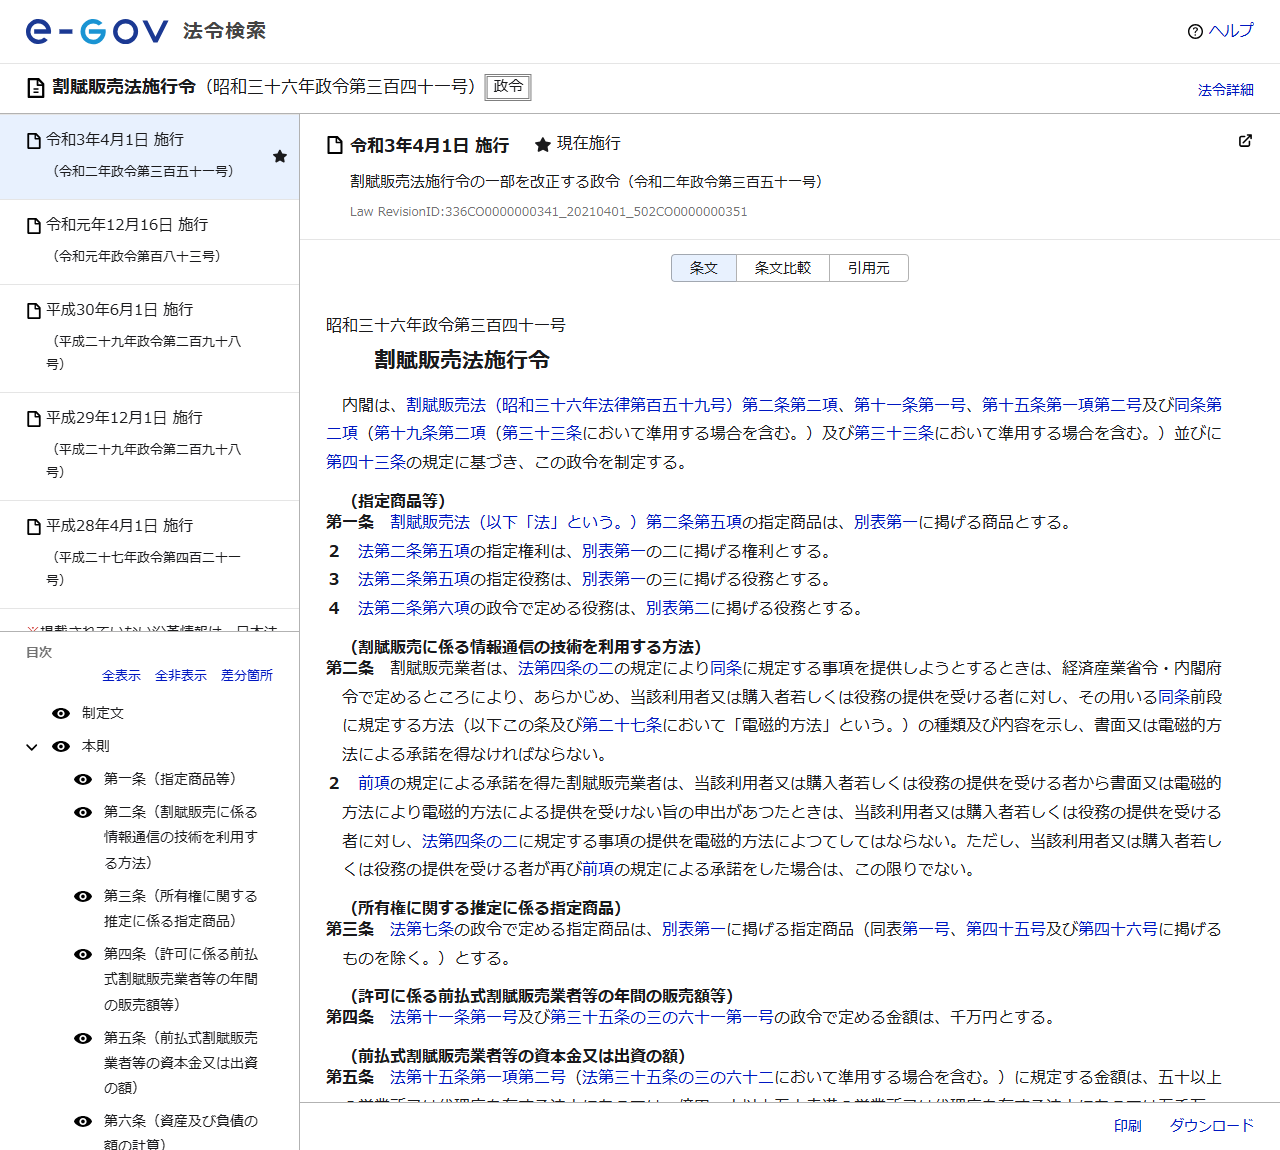The width and height of the screenshot is (1280, 1150).
Task: Click the 全非表示 link
Action: [181, 676]
